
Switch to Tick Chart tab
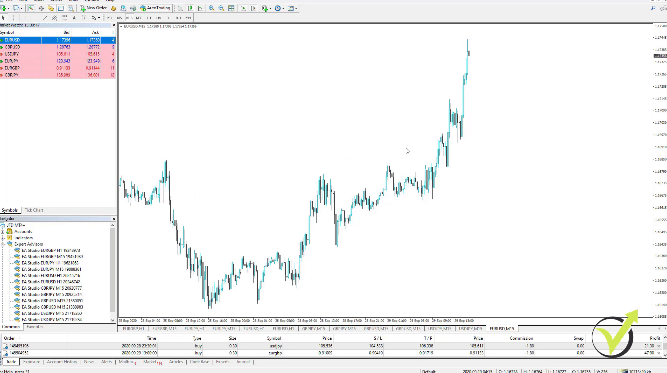(34, 210)
